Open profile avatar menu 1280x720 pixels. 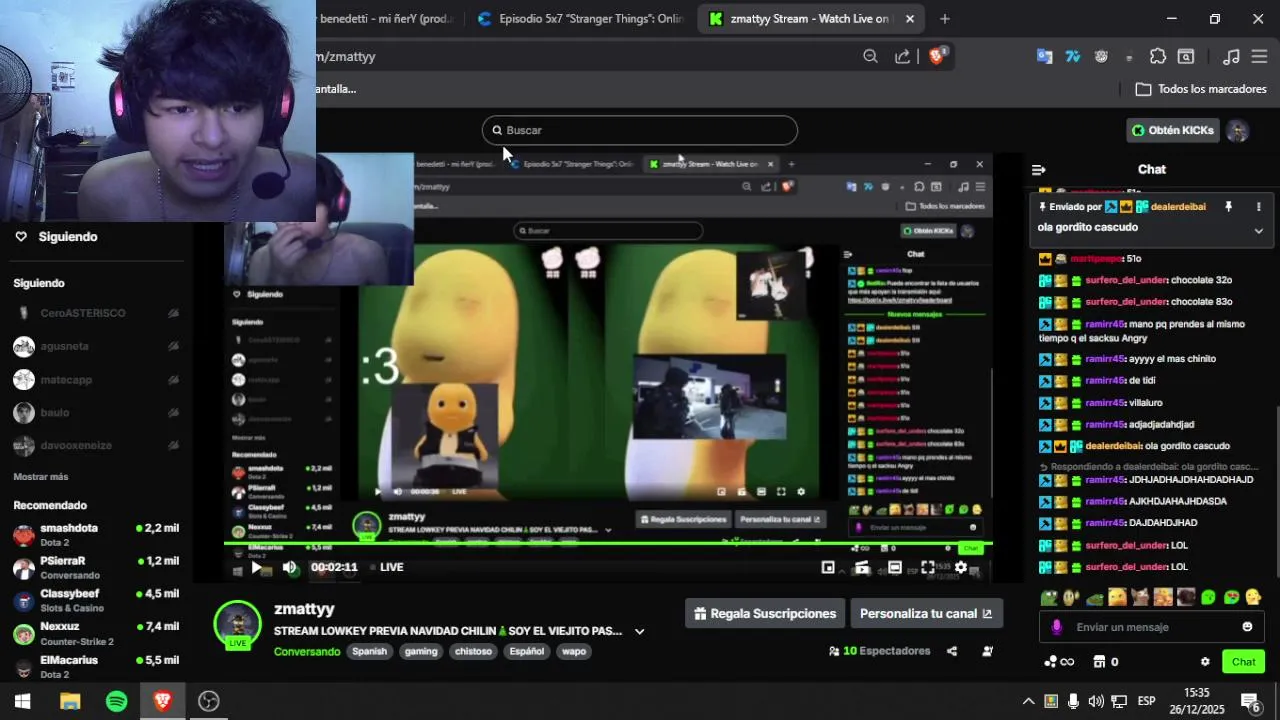coord(1238,131)
